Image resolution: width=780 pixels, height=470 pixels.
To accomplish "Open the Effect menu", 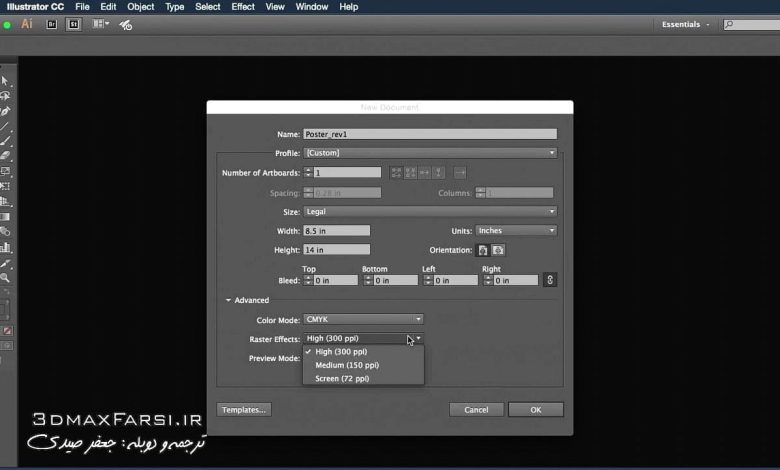I will click(x=243, y=7).
